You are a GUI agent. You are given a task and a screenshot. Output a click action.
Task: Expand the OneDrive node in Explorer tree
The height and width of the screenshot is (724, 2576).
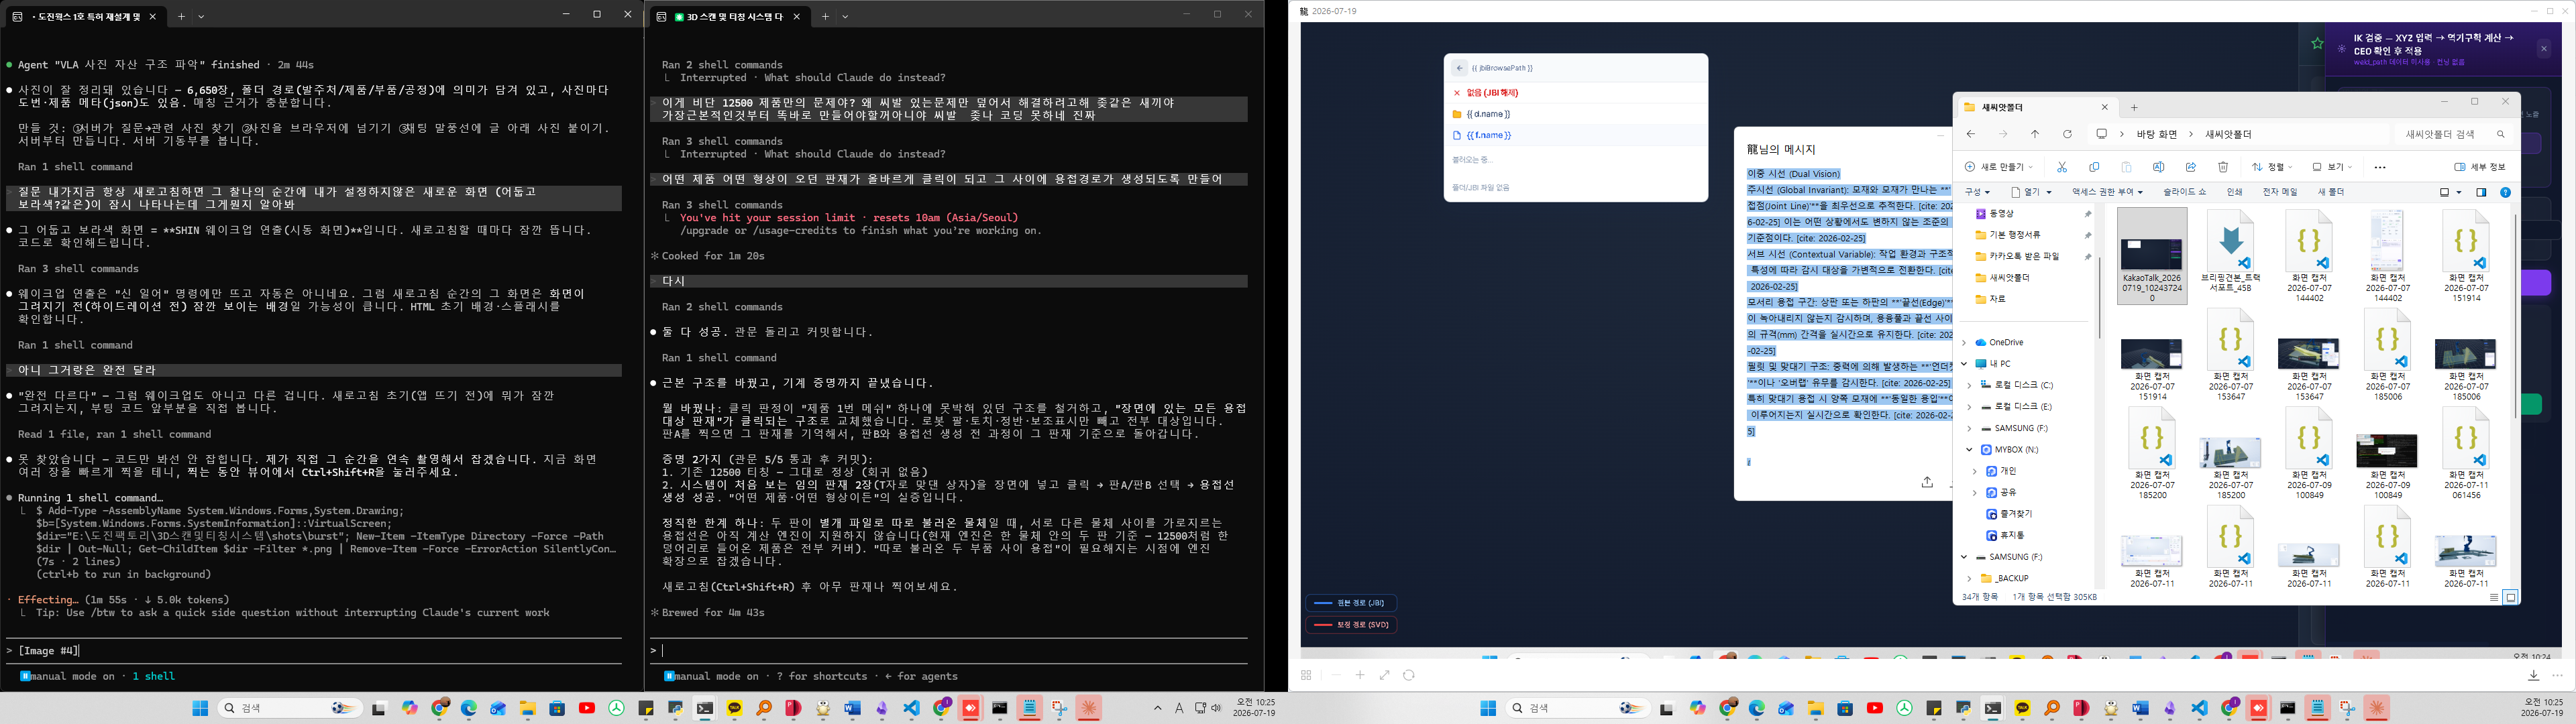tap(1965, 343)
